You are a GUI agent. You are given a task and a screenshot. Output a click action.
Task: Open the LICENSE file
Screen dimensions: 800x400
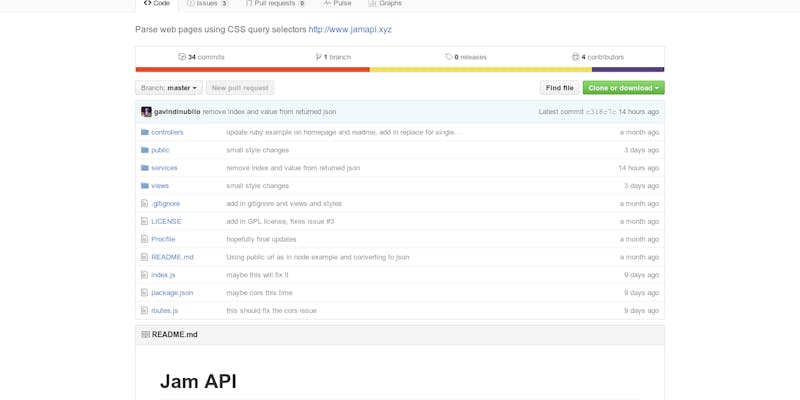(166, 221)
